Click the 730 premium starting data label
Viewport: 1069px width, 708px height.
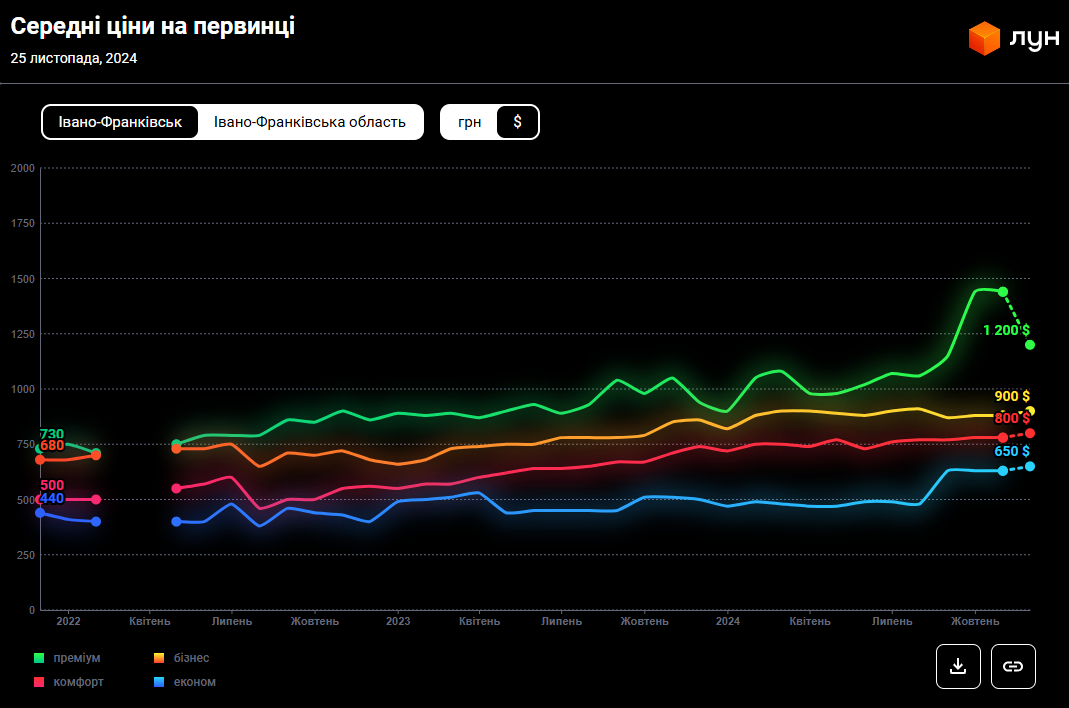pos(52,434)
